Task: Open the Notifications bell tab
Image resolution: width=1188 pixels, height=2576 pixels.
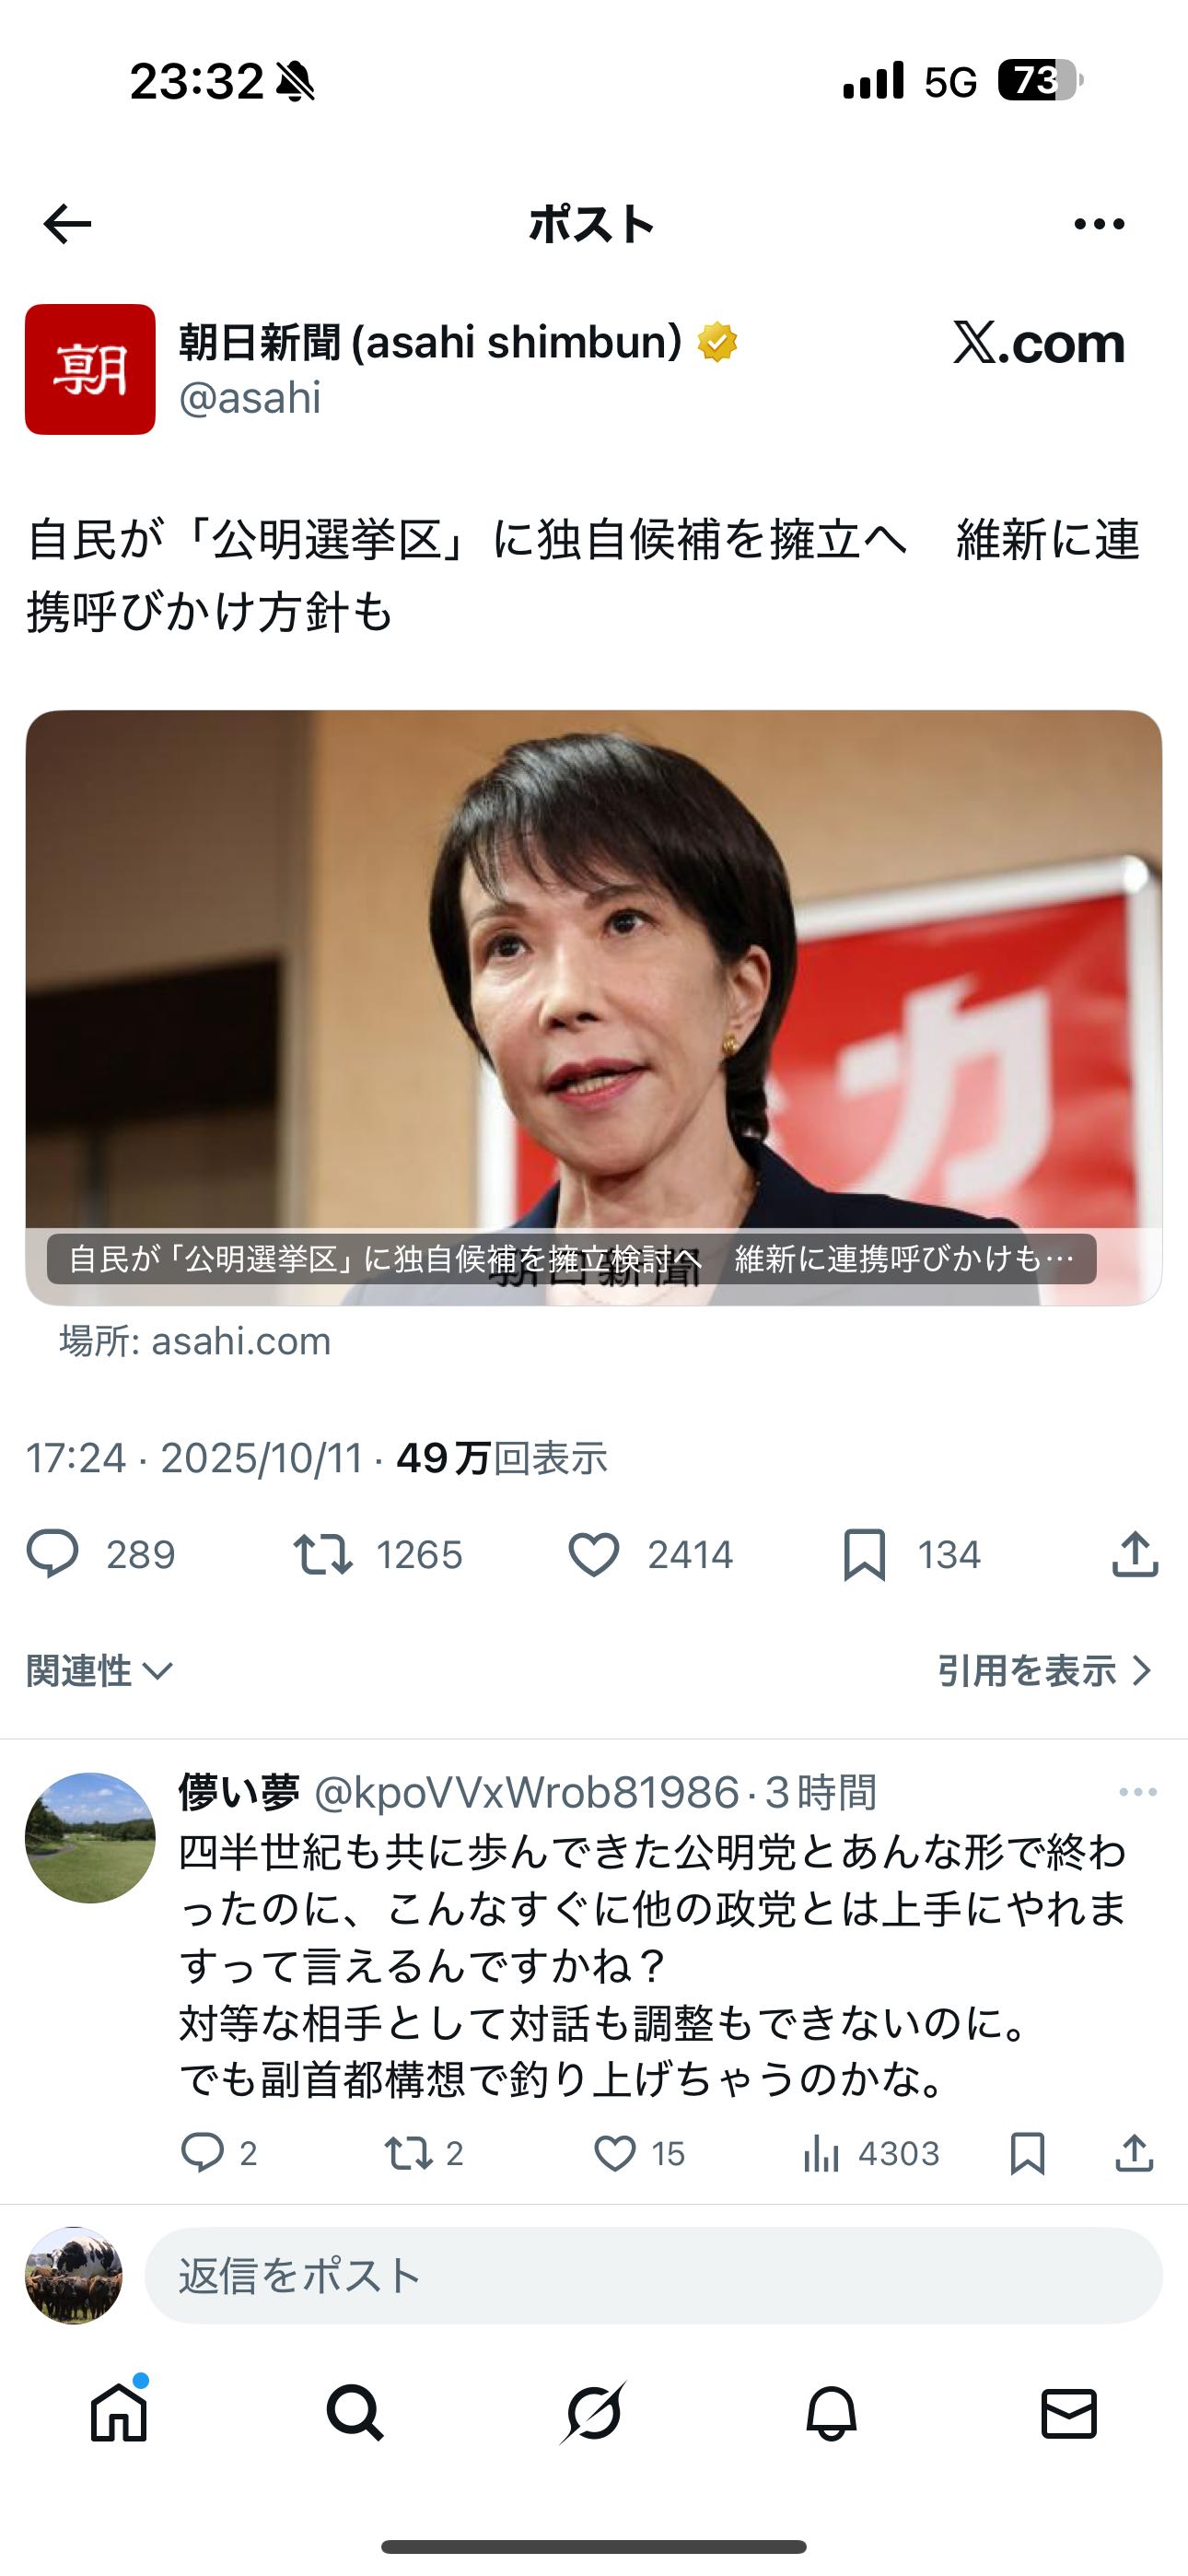Action: pyautogui.click(x=831, y=2412)
